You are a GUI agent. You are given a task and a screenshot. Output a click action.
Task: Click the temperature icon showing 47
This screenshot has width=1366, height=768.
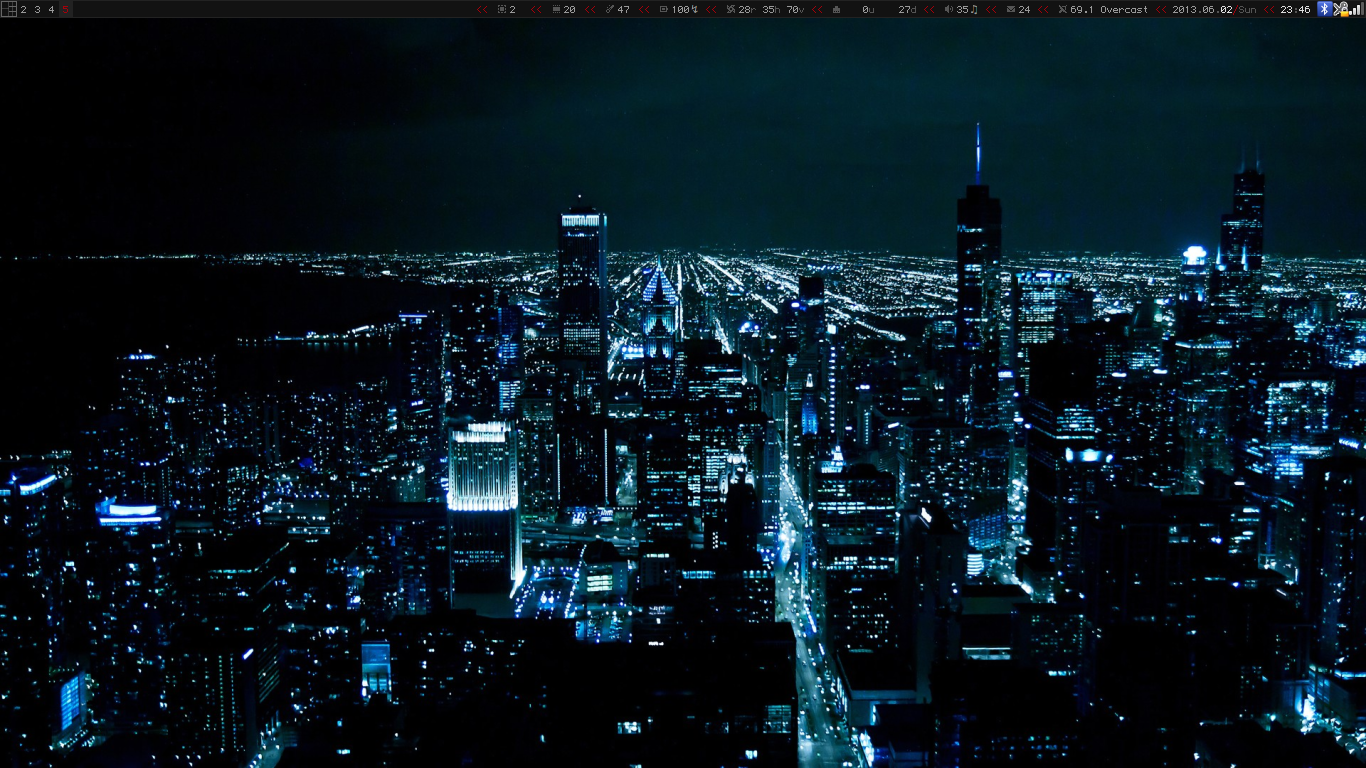pyautogui.click(x=610, y=9)
